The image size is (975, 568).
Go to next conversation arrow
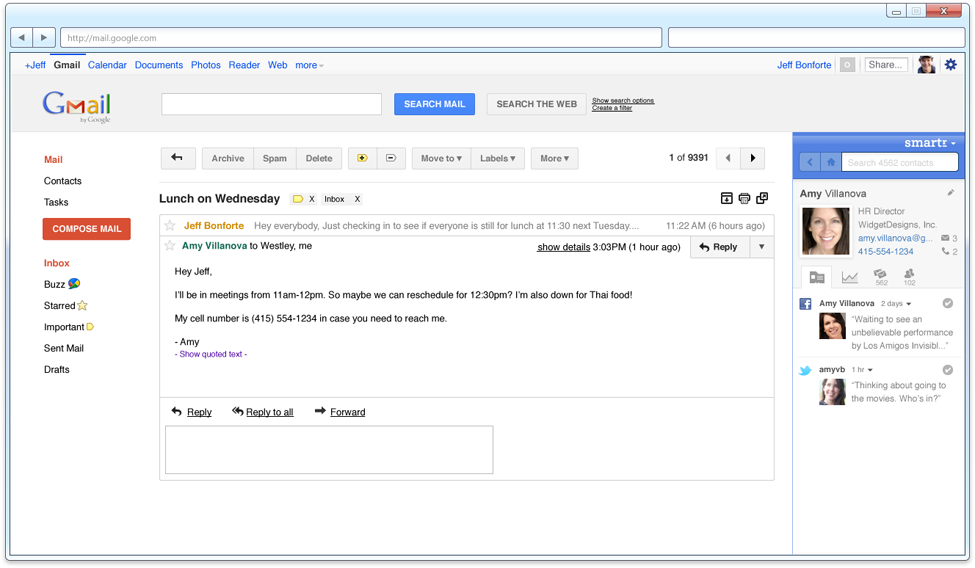752,158
